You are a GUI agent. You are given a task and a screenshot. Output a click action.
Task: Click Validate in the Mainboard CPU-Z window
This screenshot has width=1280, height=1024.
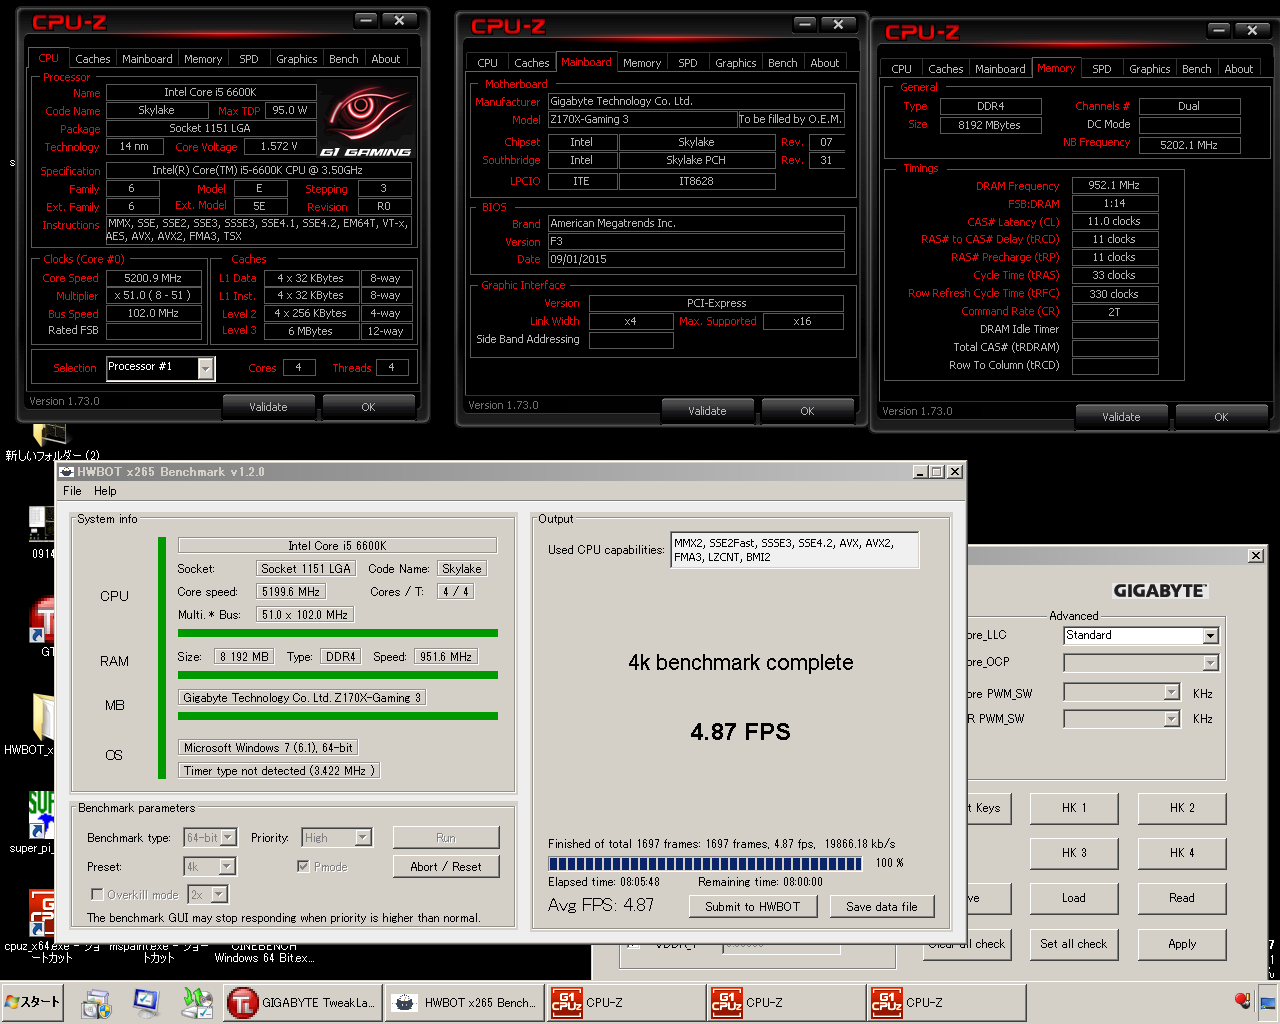pyautogui.click(x=707, y=411)
